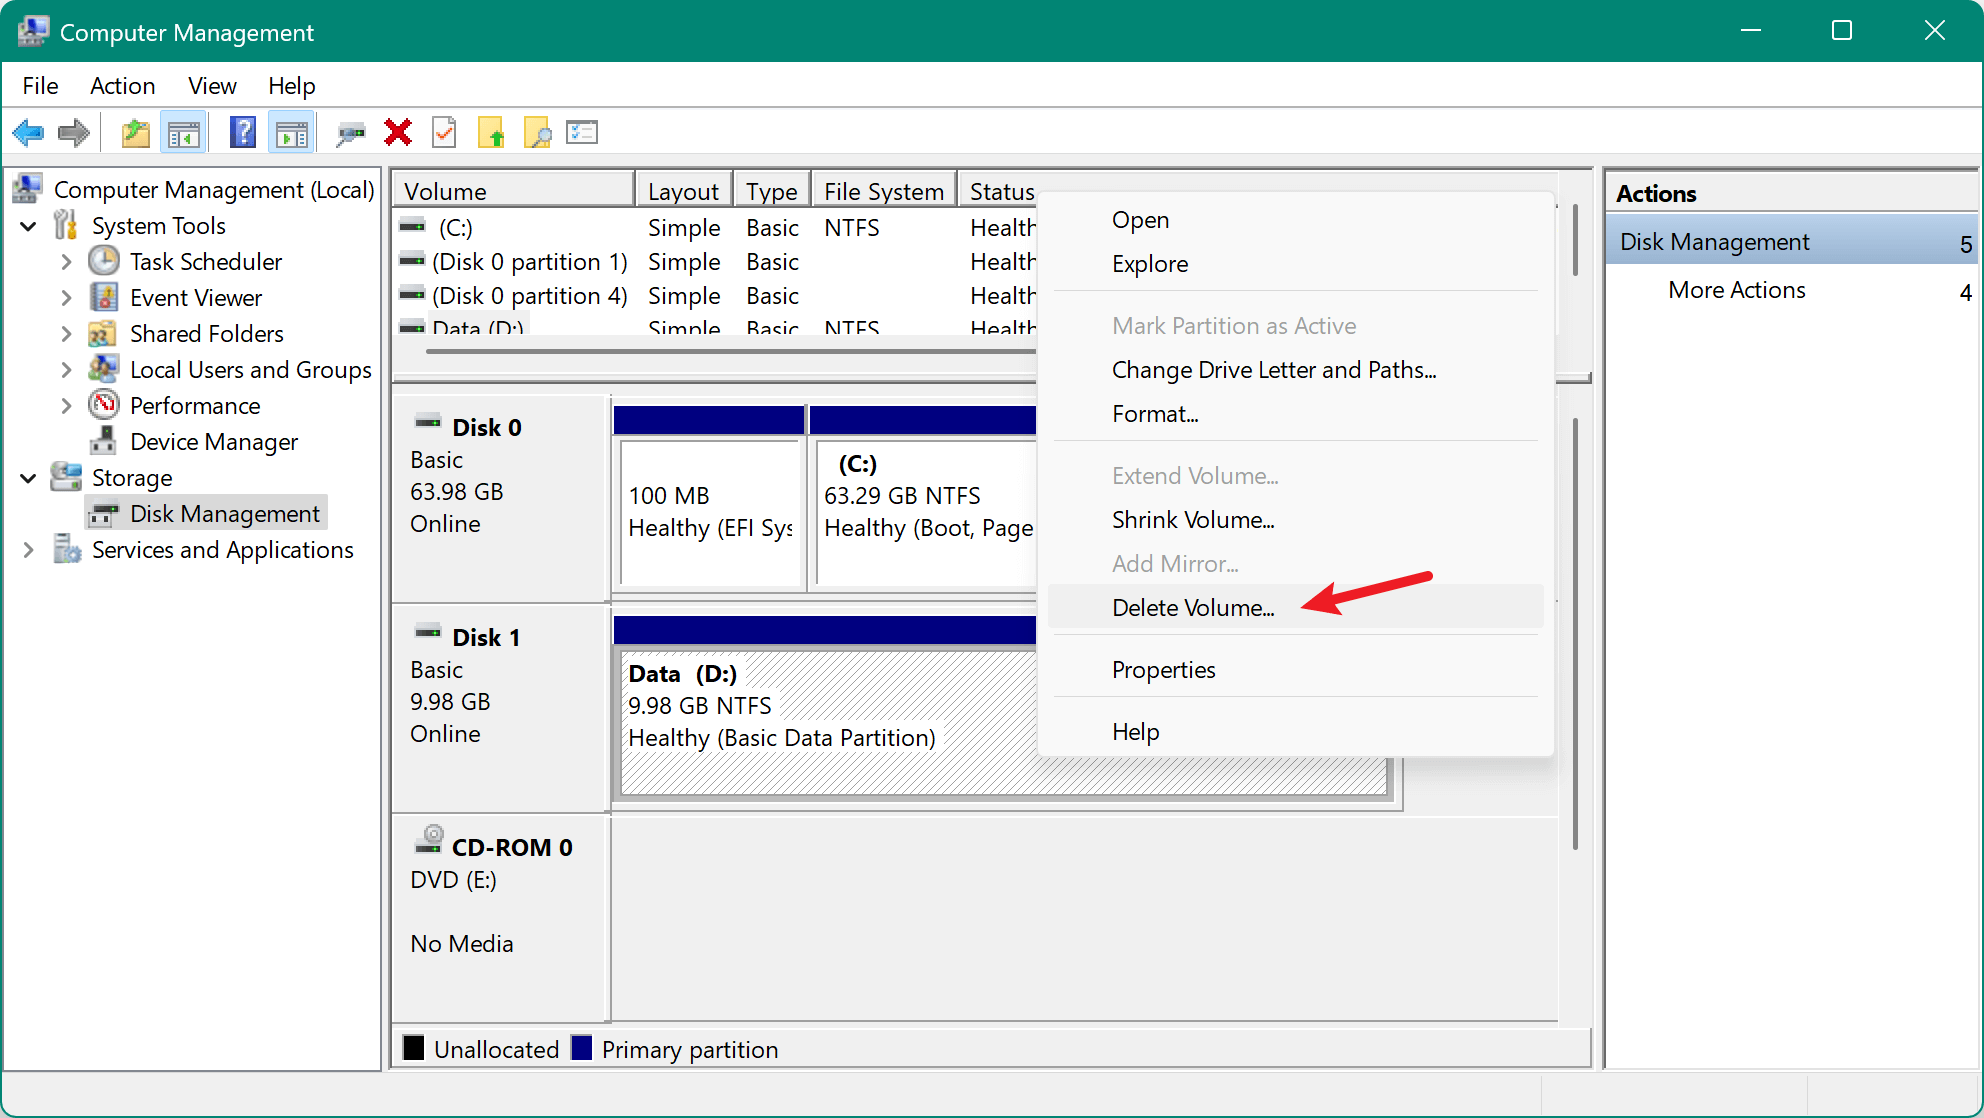Click the Primary partition blue legend swatch

[582, 1048]
